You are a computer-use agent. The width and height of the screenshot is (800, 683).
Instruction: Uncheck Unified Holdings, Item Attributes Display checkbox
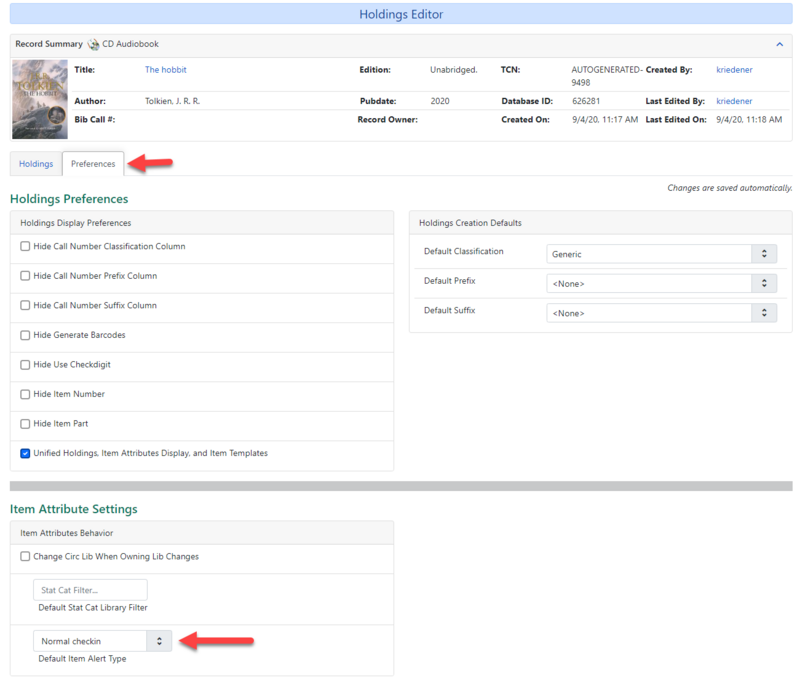(x=25, y=453)
